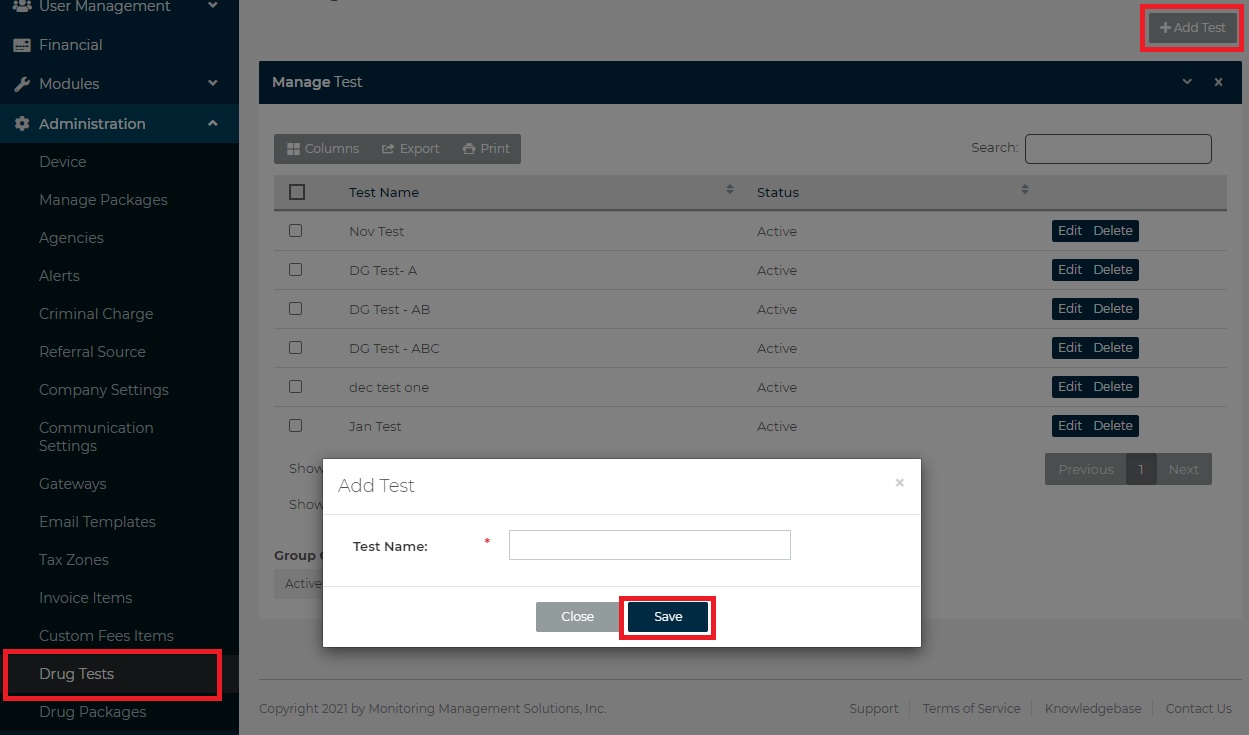Focus the Test Name input field

pyautogui.click(x=650, y=545)
